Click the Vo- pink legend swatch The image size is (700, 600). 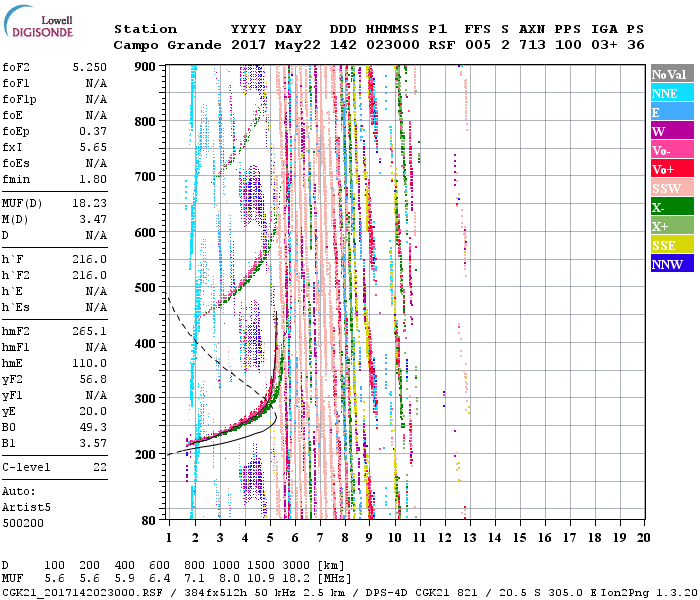tap(673, 150)
